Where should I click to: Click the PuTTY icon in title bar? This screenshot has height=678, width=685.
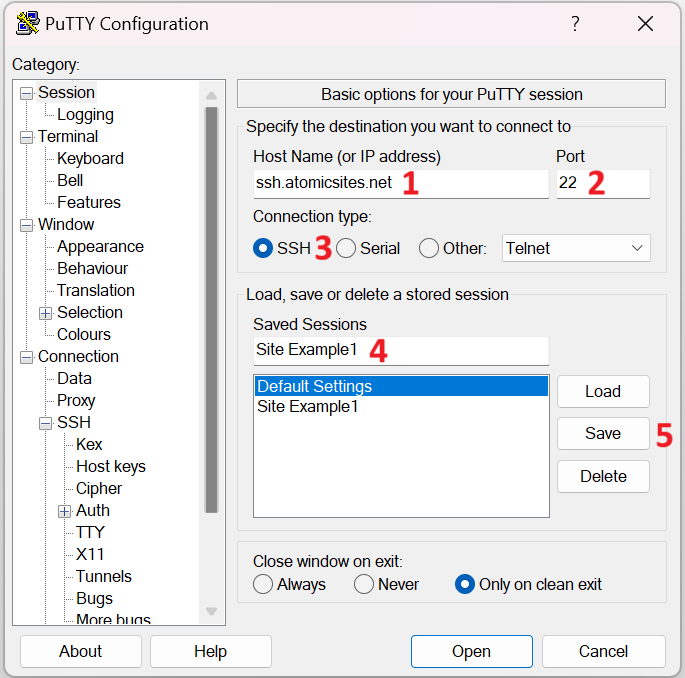[27, 24]
